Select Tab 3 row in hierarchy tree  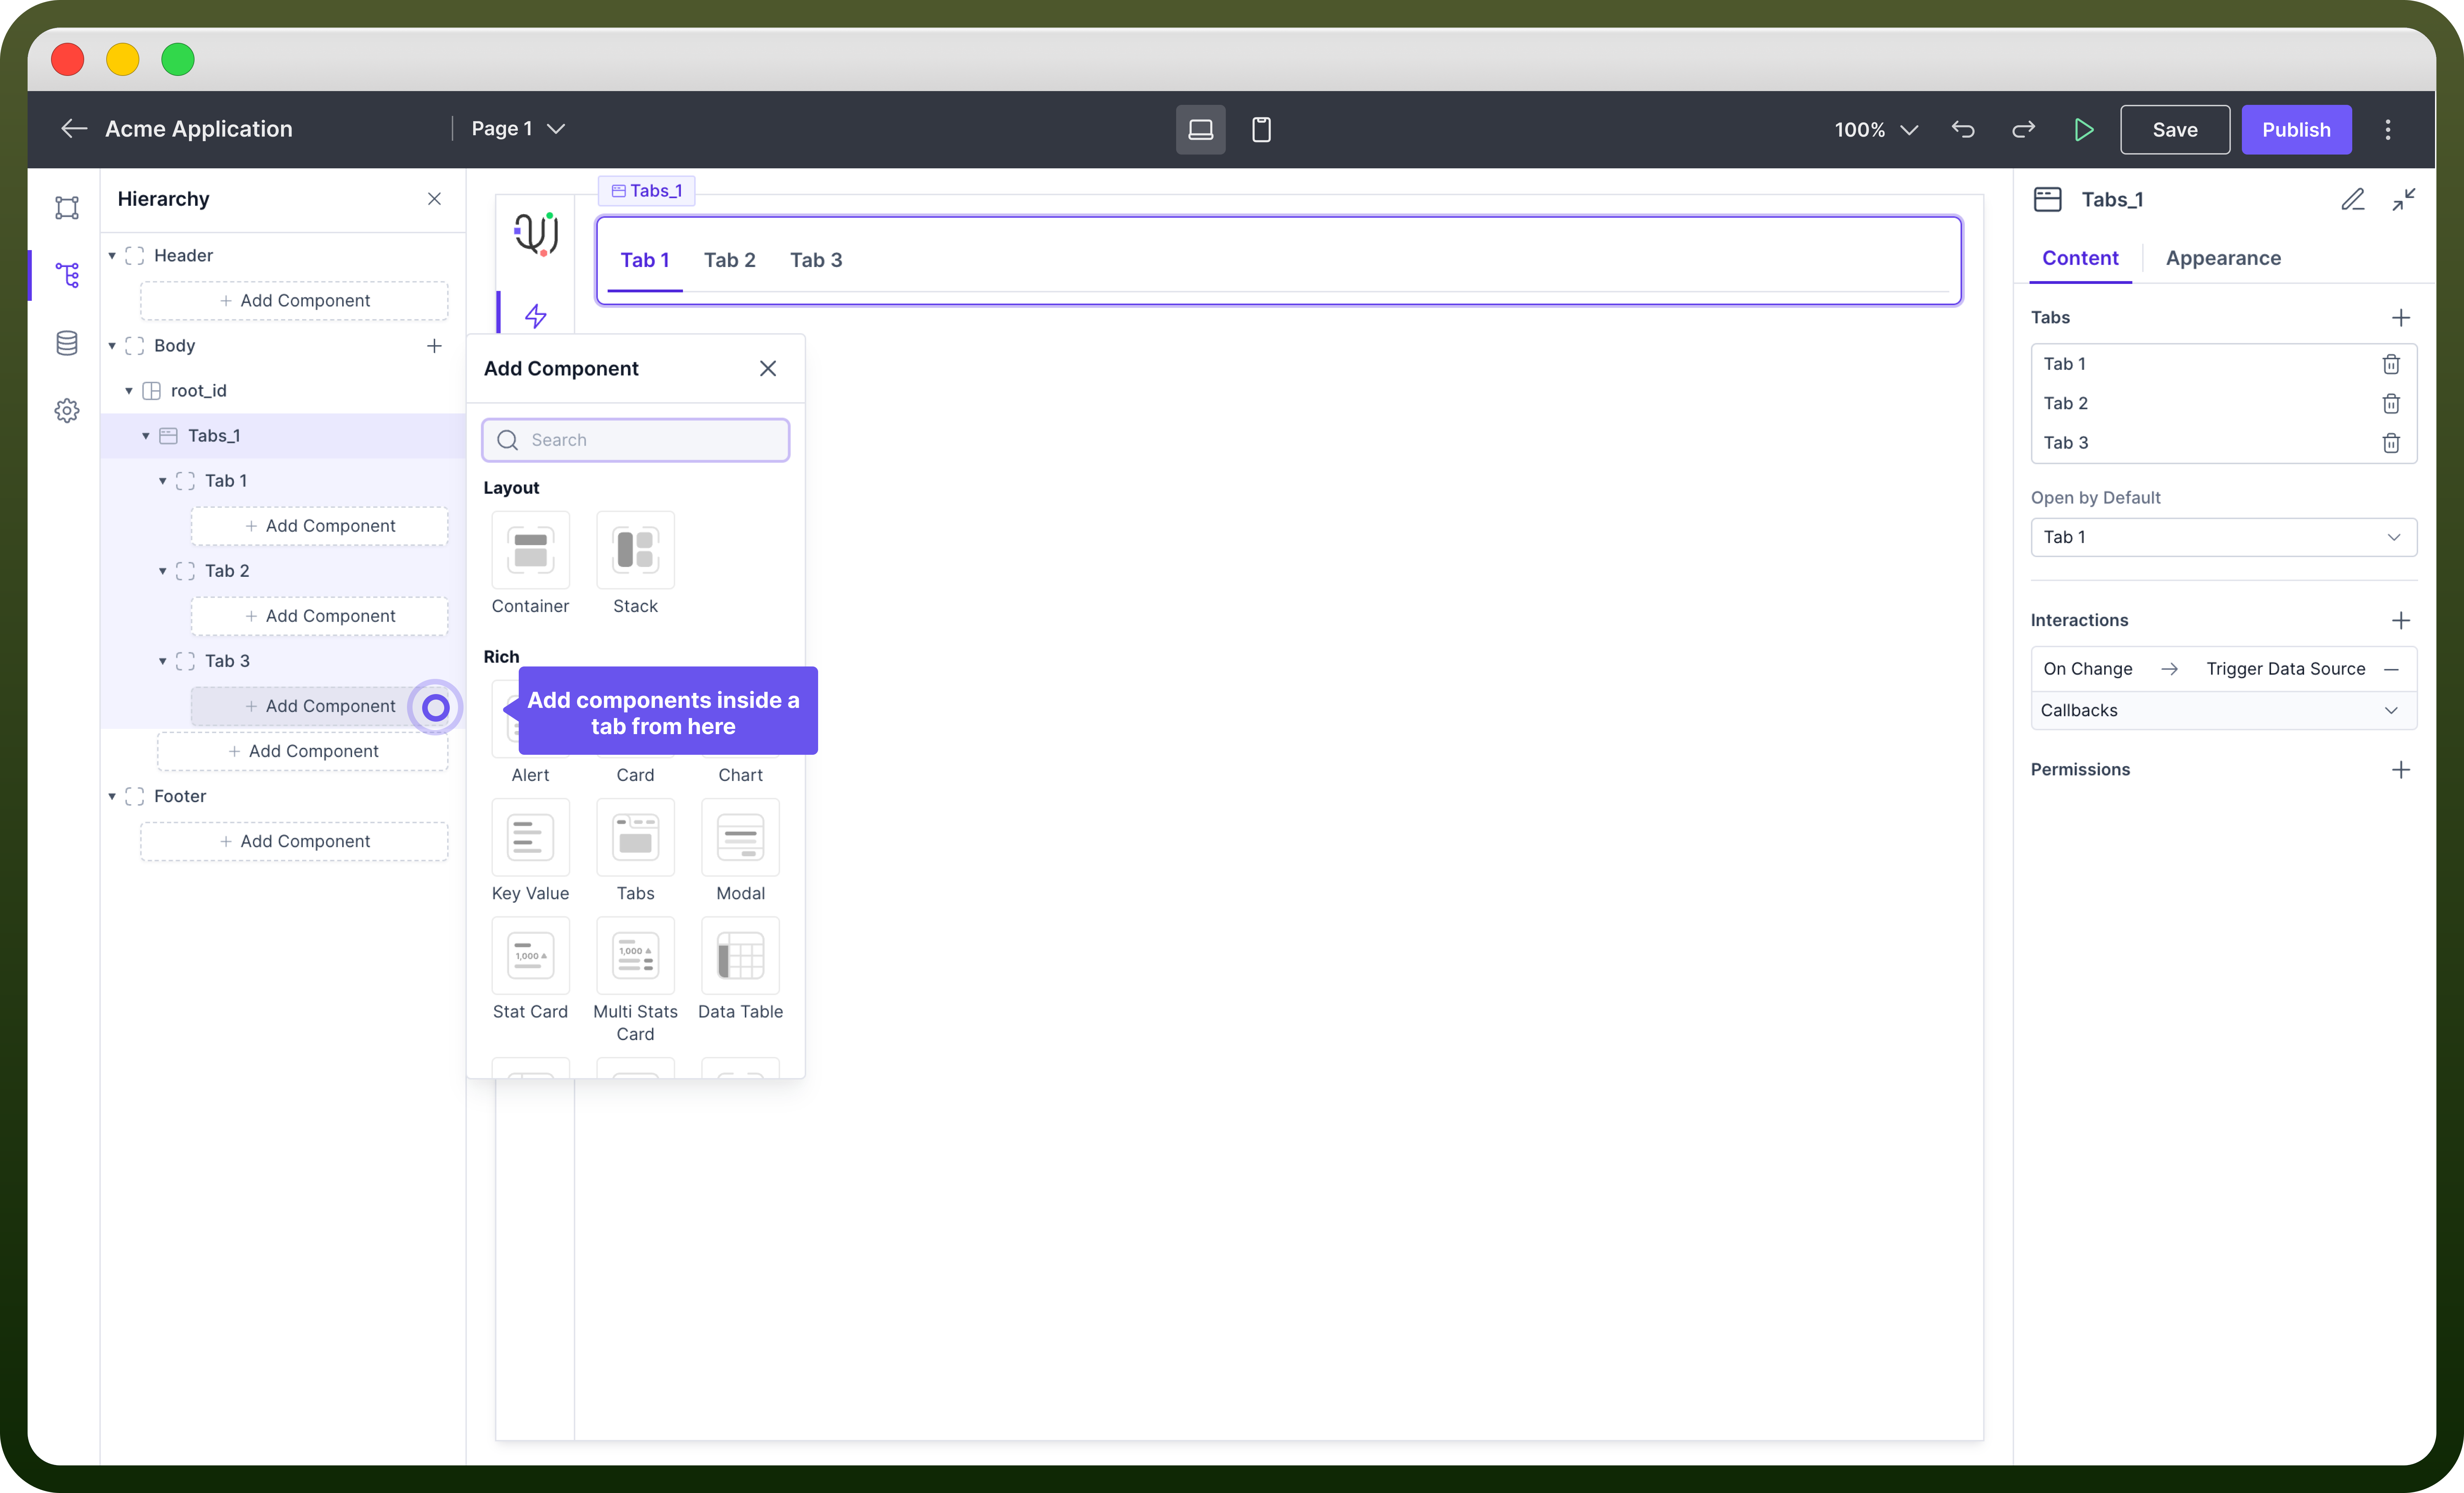point(283,661)
